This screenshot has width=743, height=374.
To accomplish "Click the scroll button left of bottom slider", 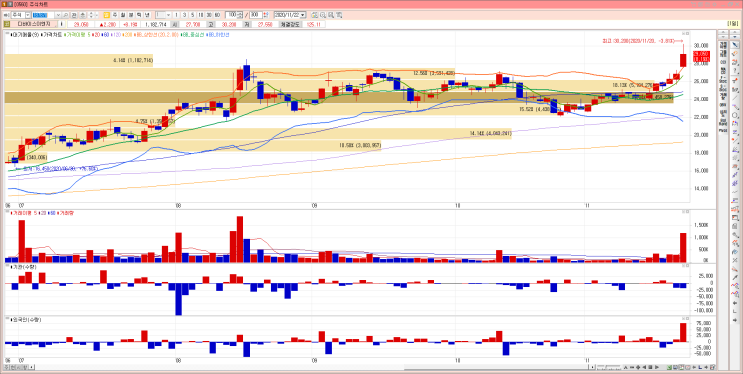I will coord(592,367).
